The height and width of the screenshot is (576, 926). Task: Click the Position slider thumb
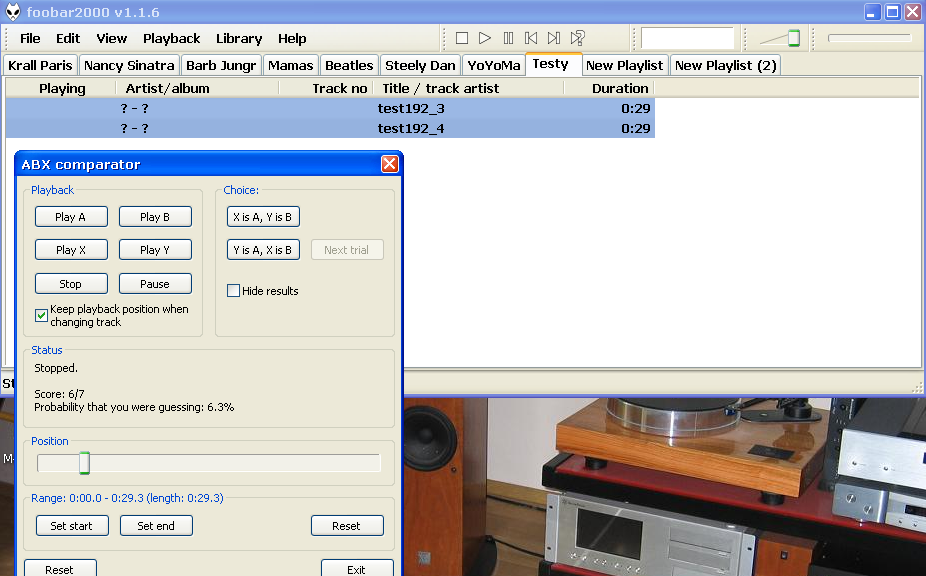coord(84,463)
